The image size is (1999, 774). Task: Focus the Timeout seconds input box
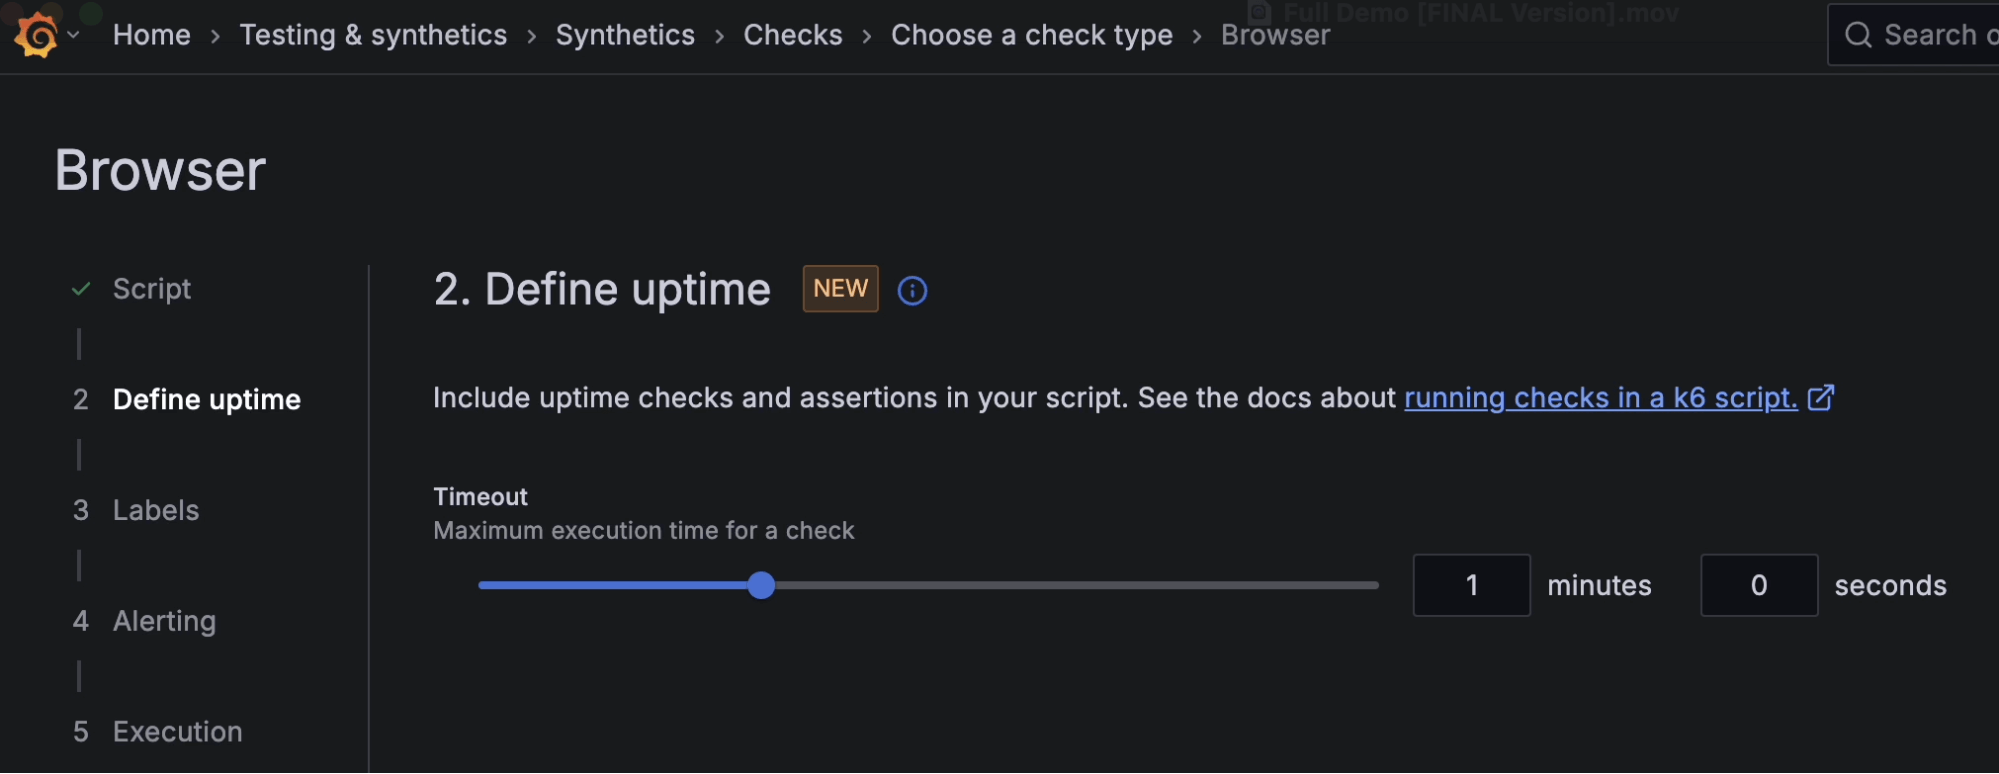(1758, 586)
